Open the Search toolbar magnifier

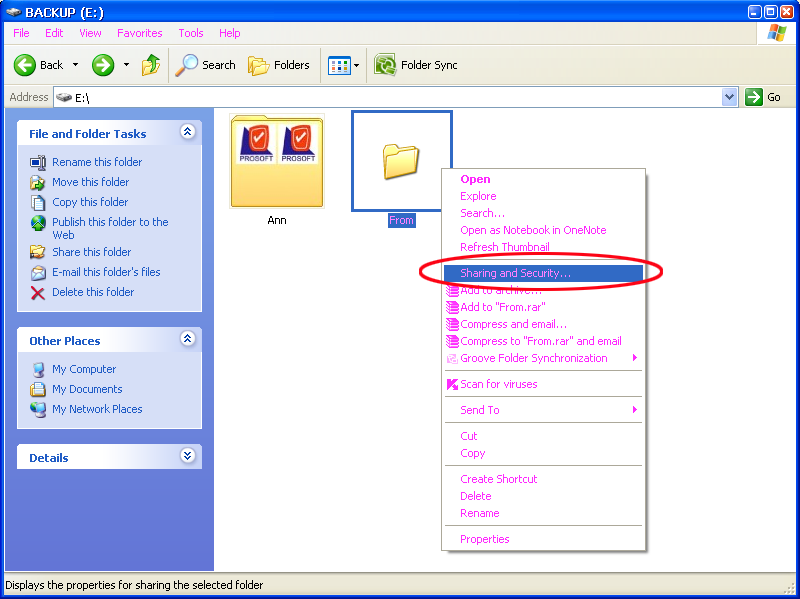[187, 65]
